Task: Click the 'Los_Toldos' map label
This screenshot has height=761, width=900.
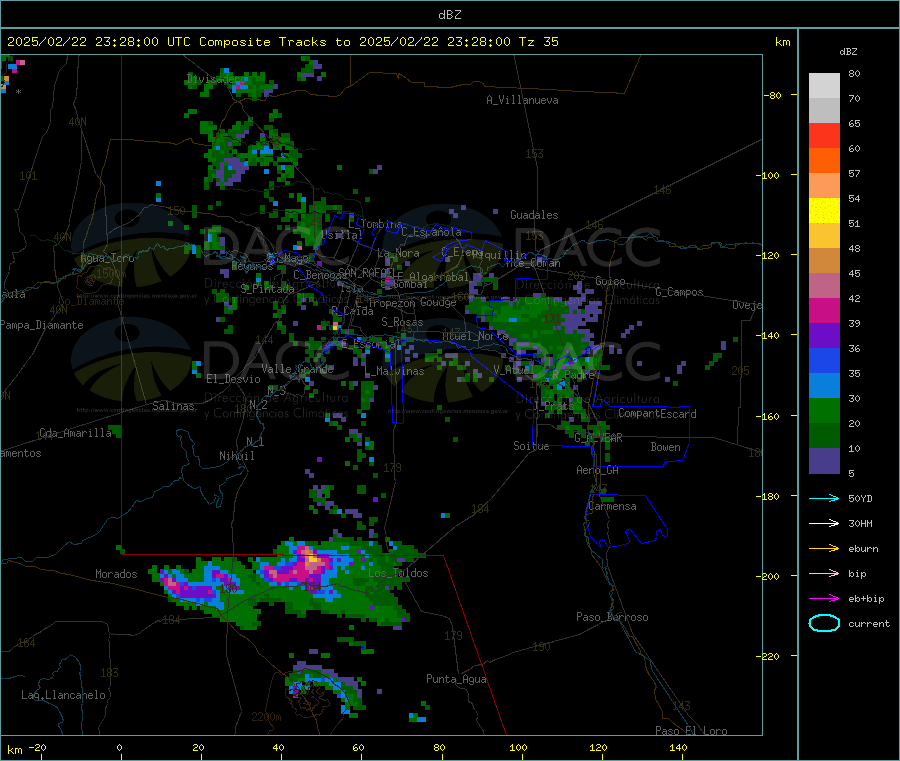Action: tap(398, 573)
